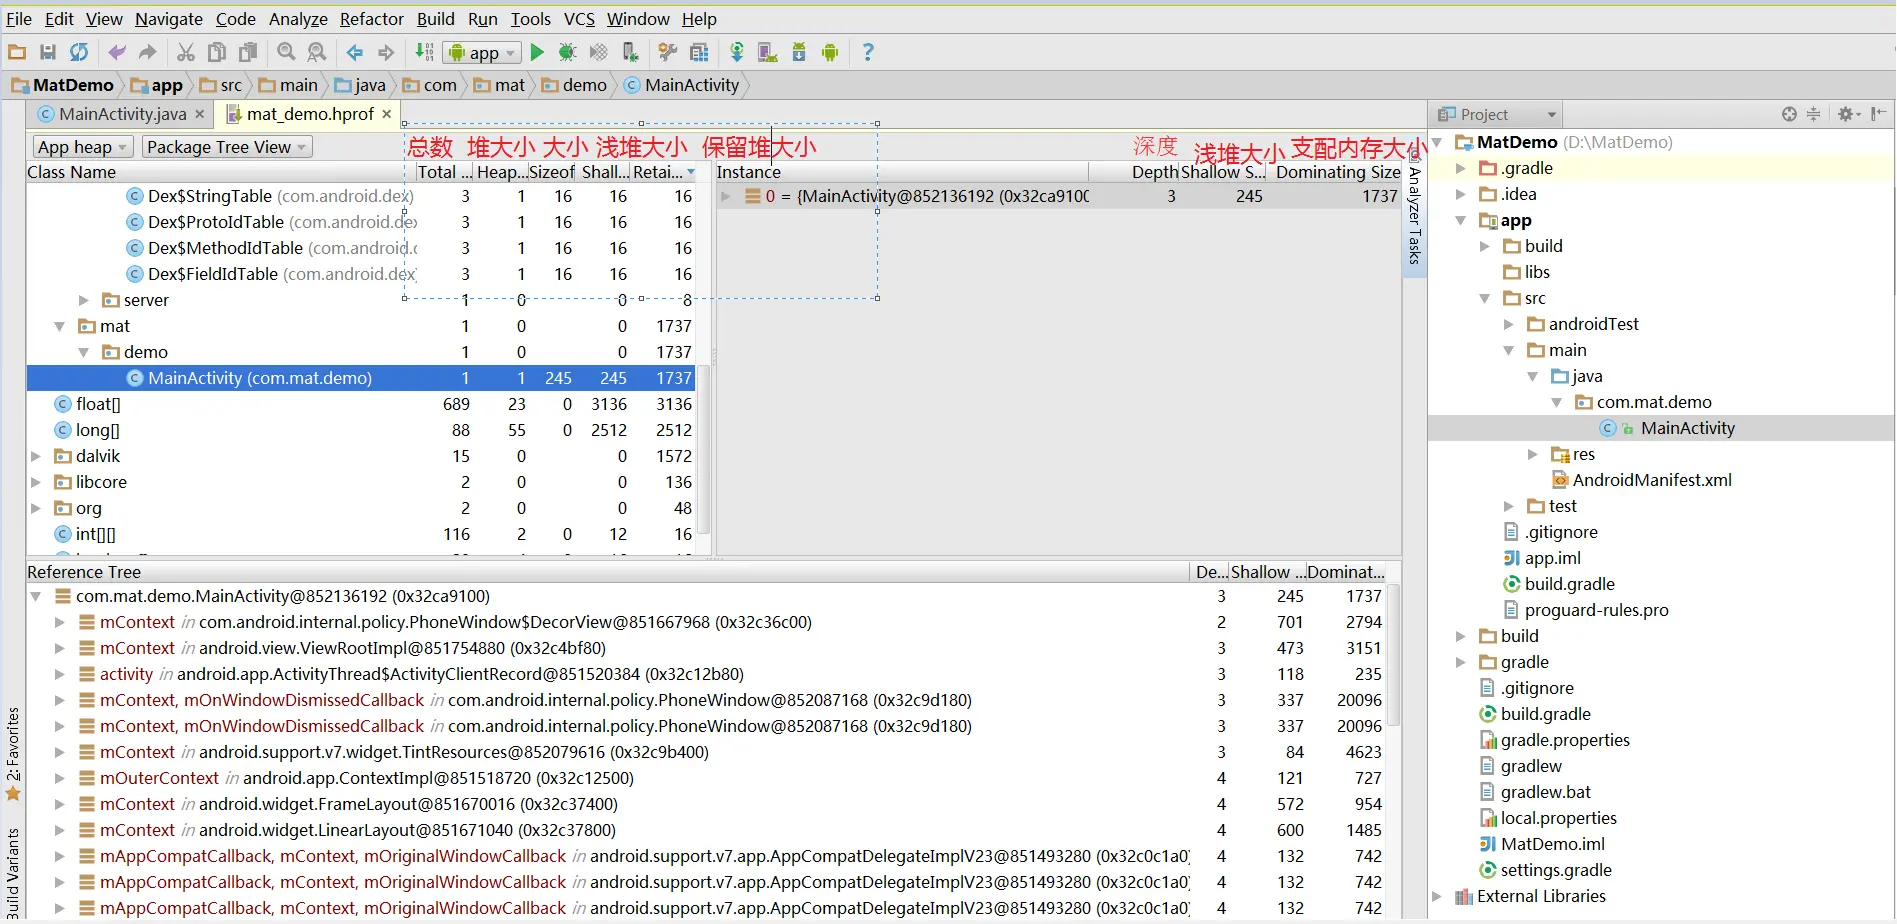Click the Replace magnifier icon

pyautogui.click(x=317, y=52)
